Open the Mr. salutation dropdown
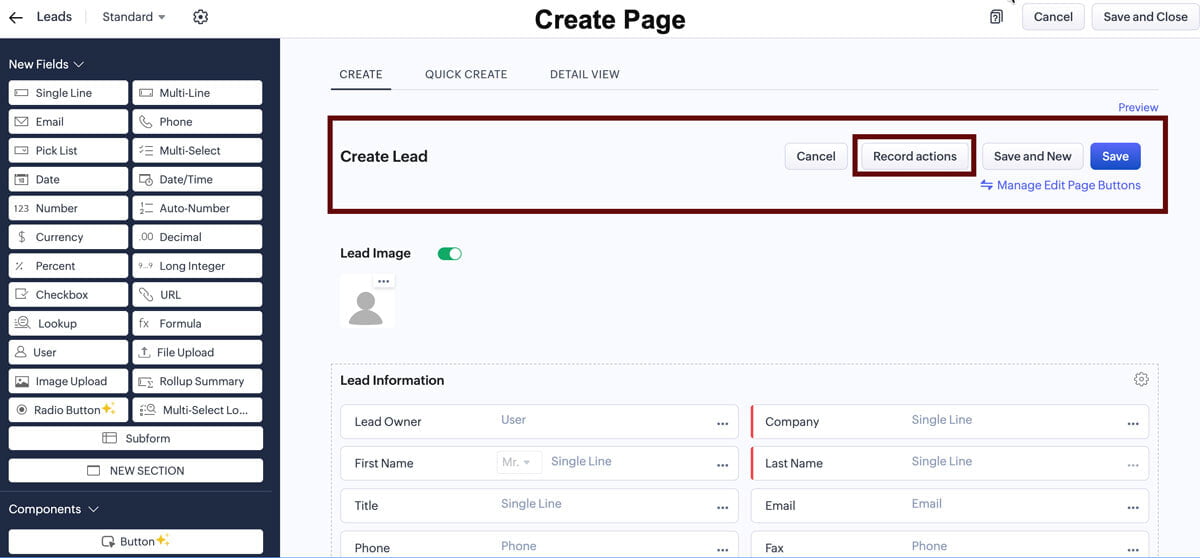The height and width of the screenshot is (558, 1200). pyautogui.click(x=520, y=462)
